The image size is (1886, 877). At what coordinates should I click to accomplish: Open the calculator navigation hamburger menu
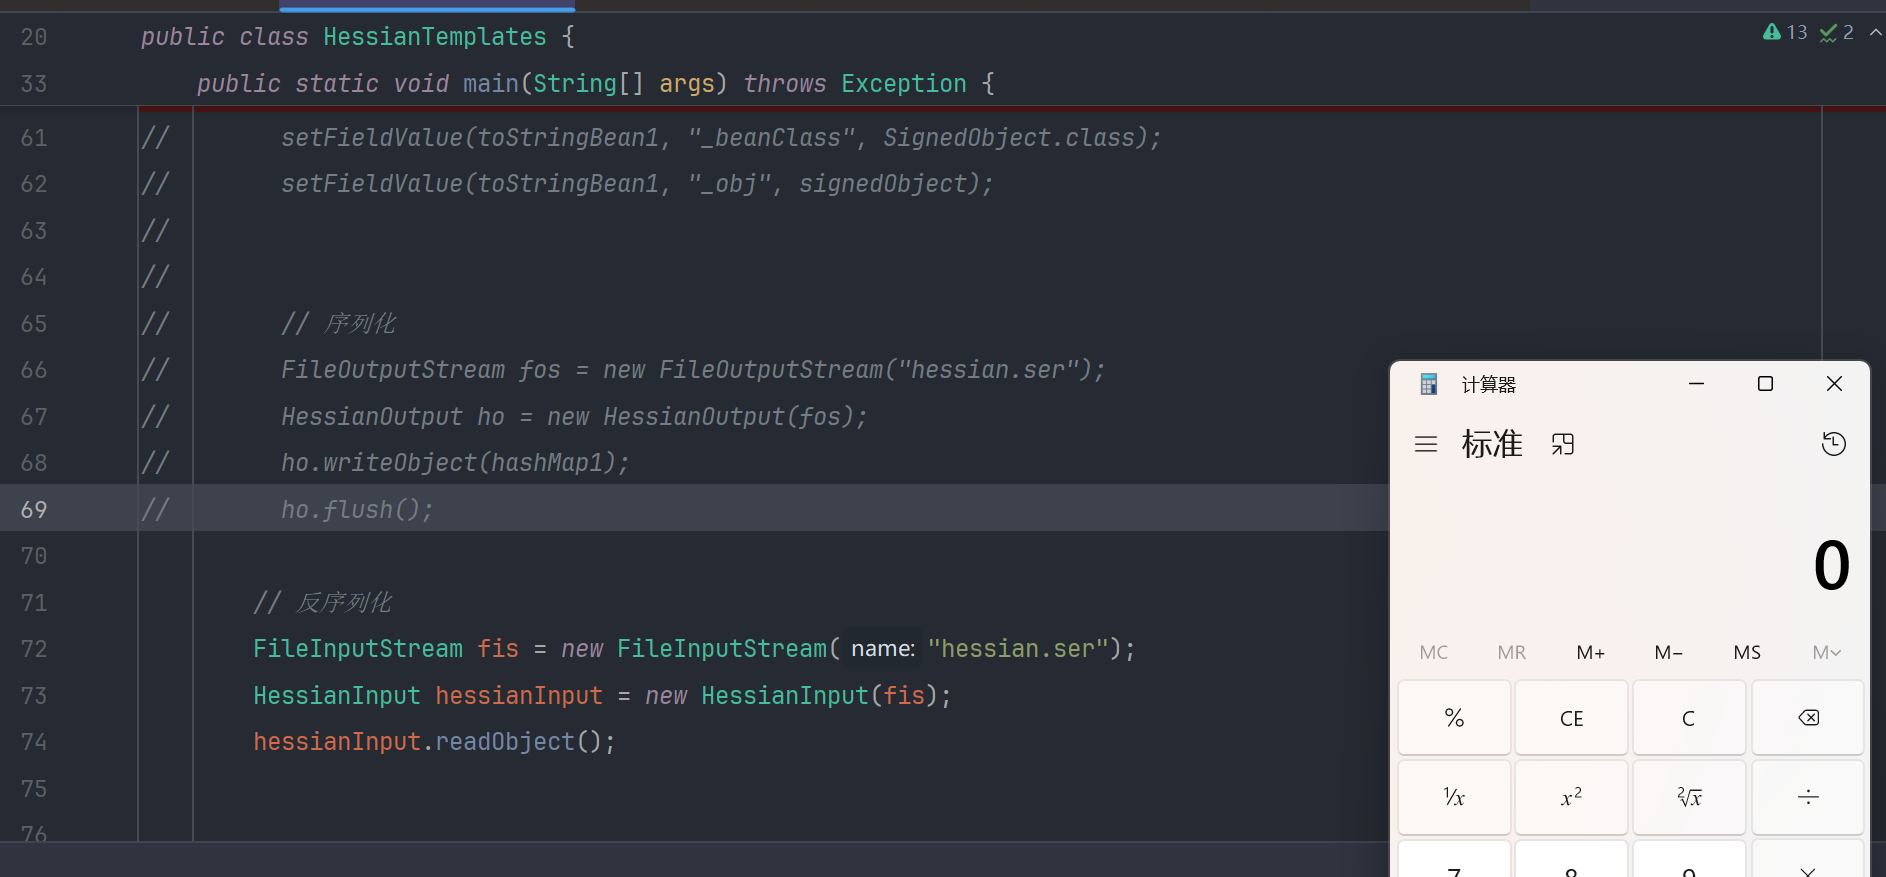coord(1426,444)
